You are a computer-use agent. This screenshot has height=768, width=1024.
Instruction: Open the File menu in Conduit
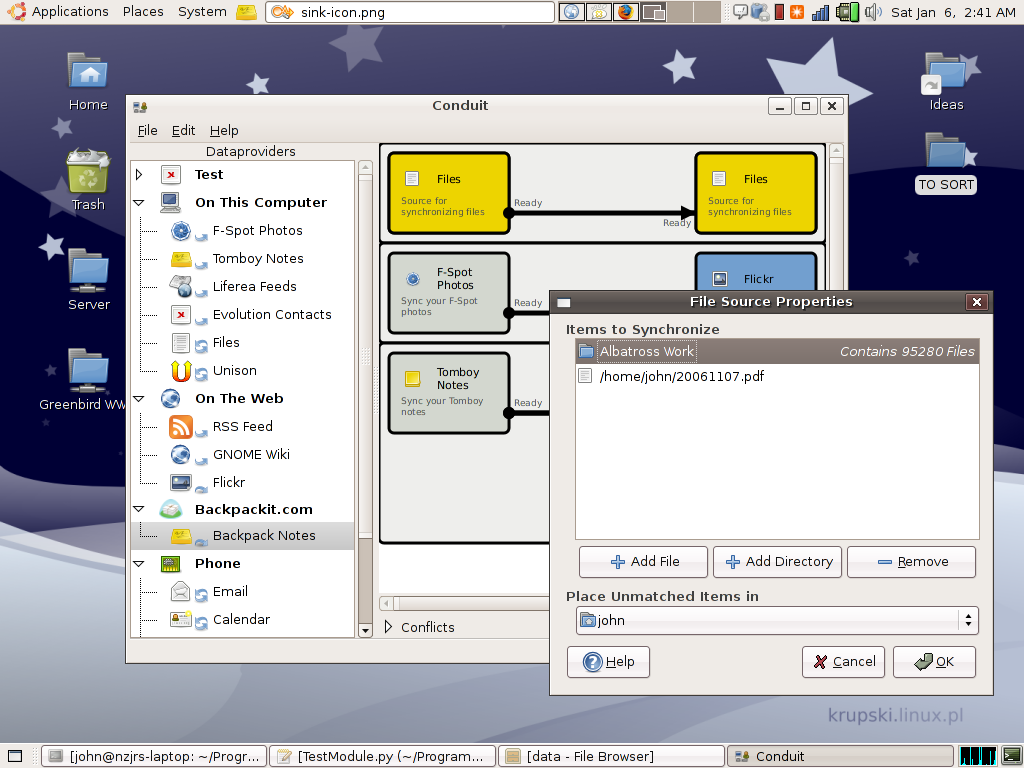click(148, 131)
